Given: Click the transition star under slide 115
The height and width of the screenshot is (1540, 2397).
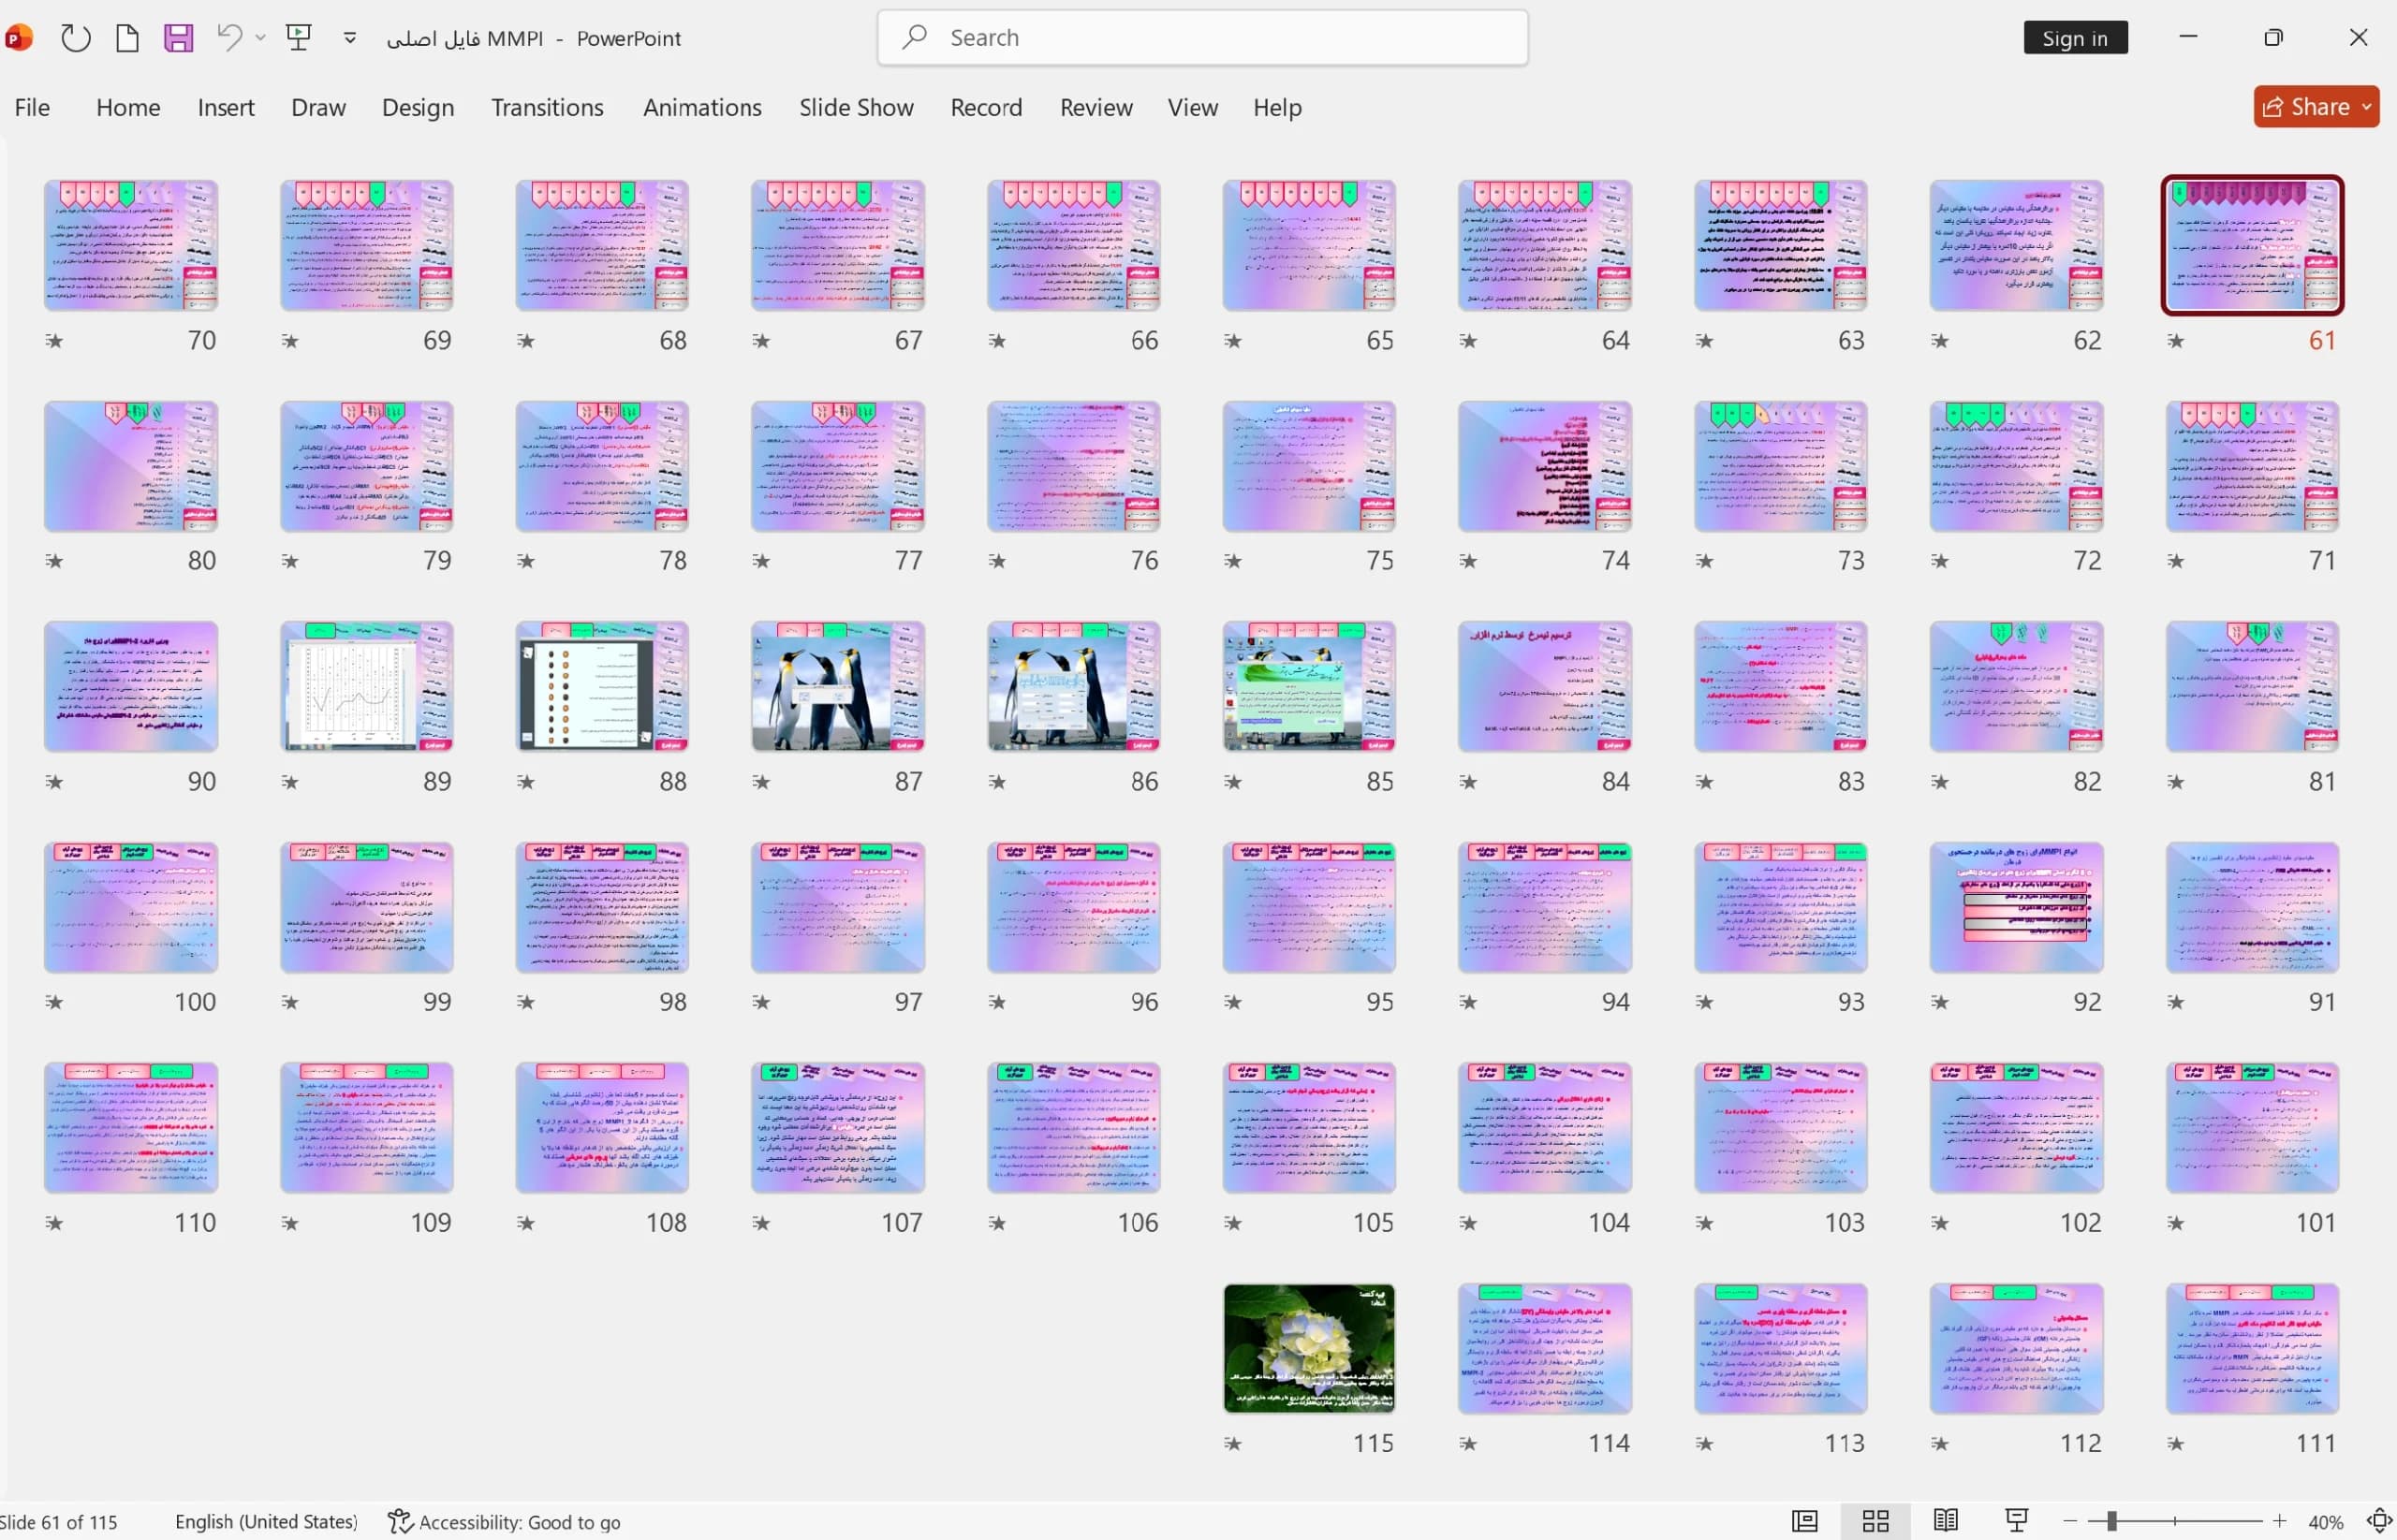Looking at the screenshot, I should point(1233,1443).
